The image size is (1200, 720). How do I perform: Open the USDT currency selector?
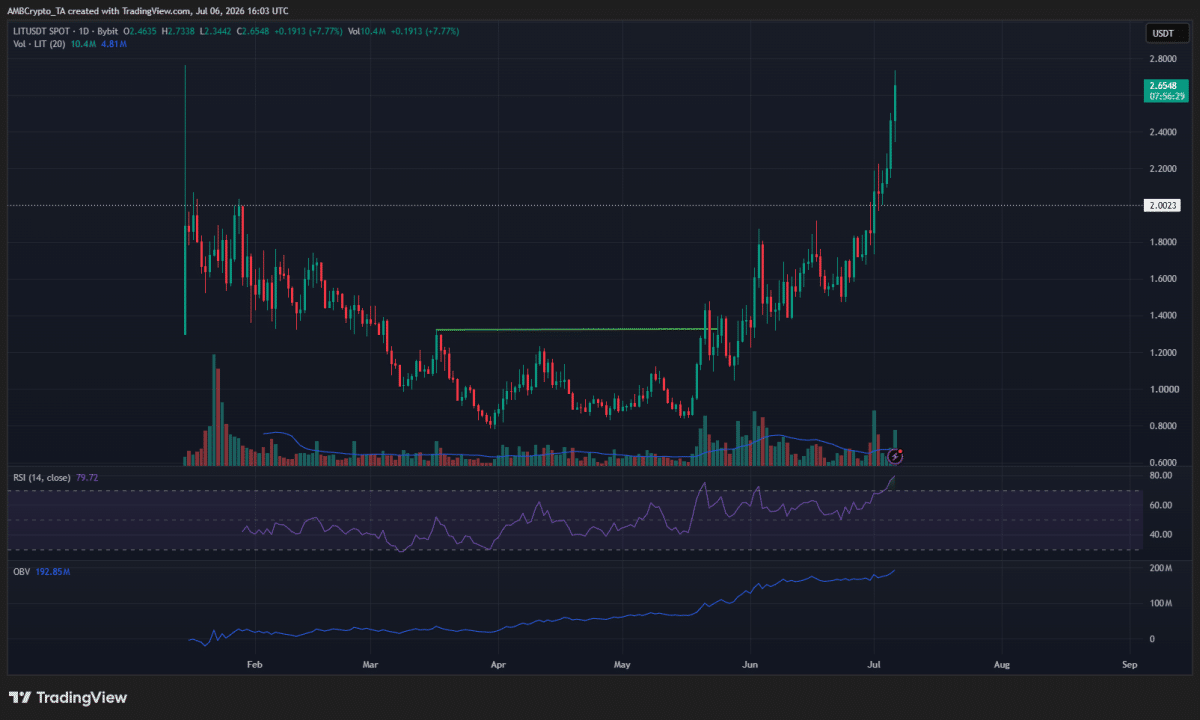click(1161, 33)
